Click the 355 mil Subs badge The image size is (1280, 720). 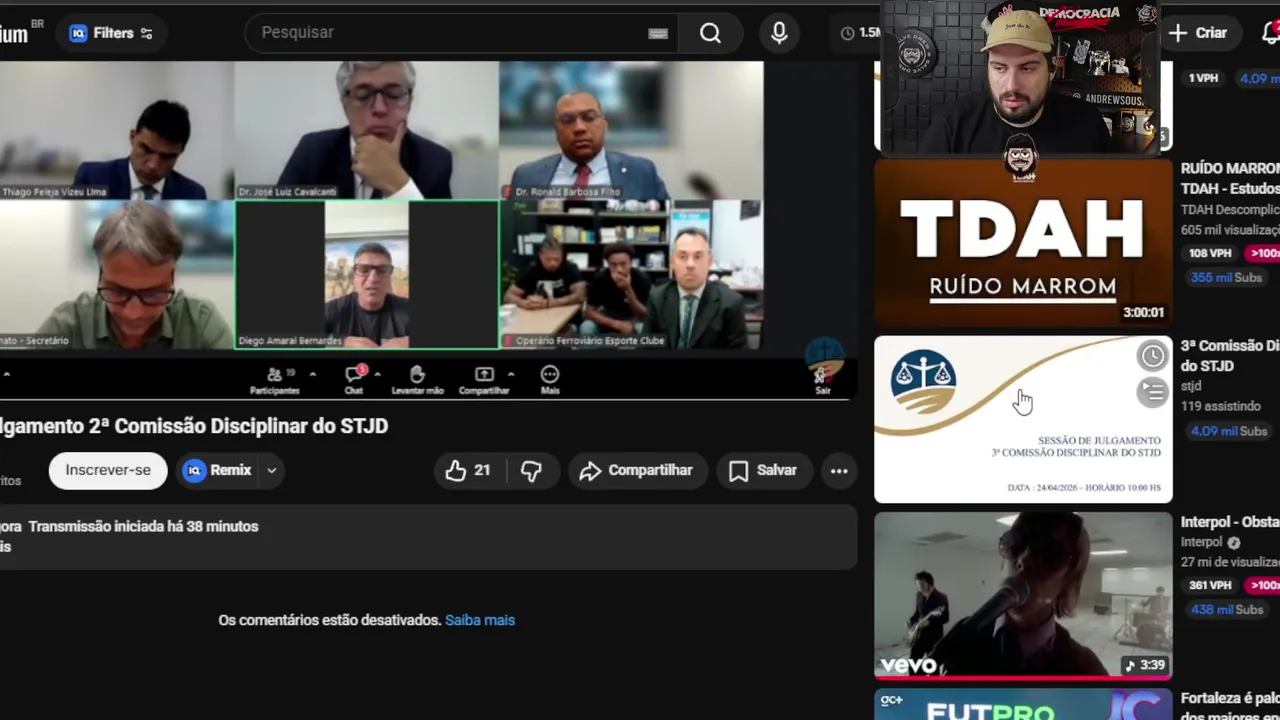(1227, 277)
